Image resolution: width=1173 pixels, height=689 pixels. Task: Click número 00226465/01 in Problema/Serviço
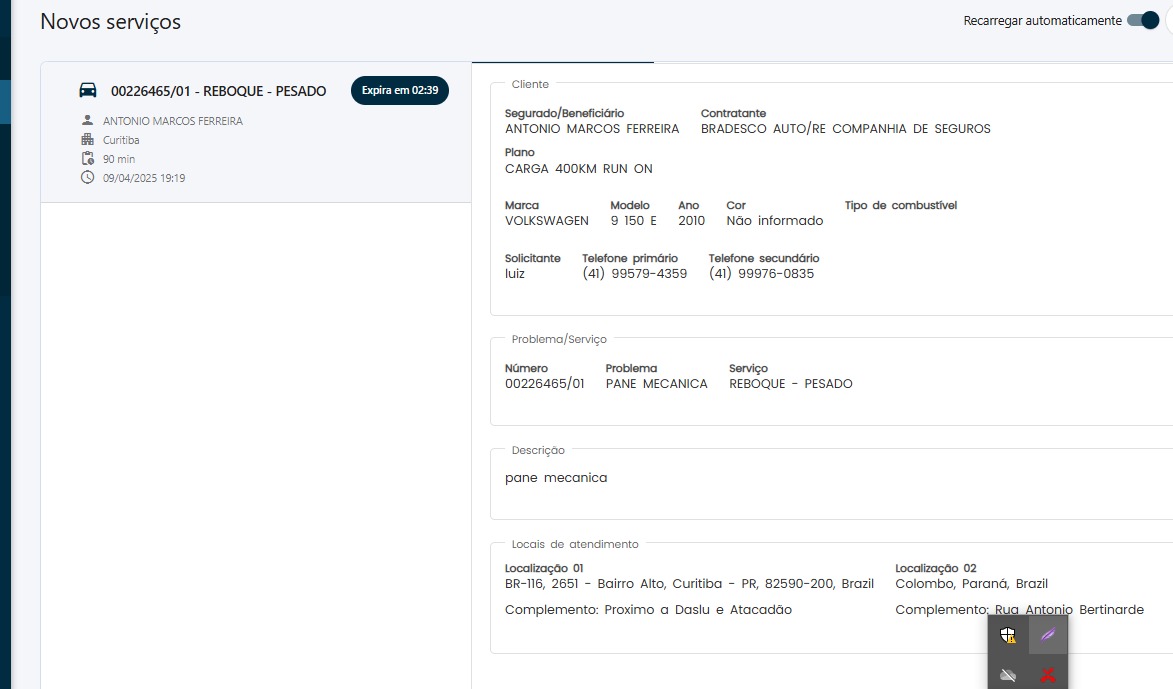pyautogui.click(x=544, y=384)
